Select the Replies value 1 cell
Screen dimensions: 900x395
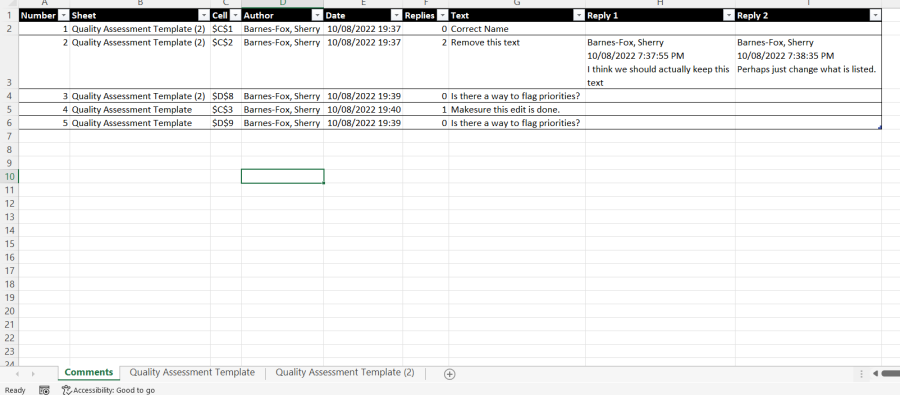(x=425, y=110)
